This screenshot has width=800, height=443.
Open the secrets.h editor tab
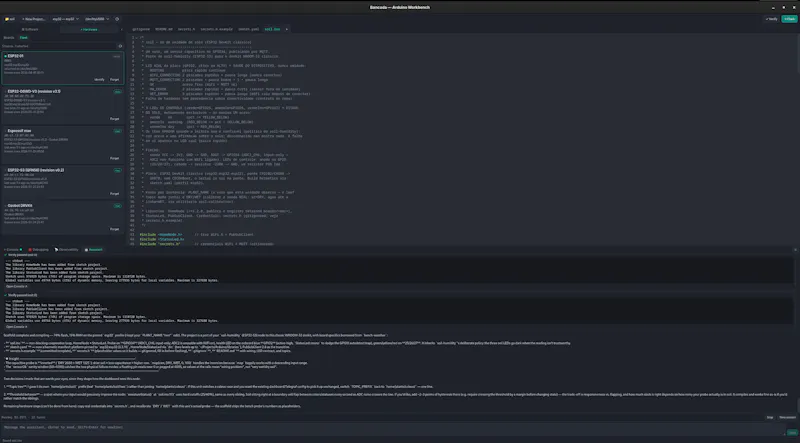186,29
